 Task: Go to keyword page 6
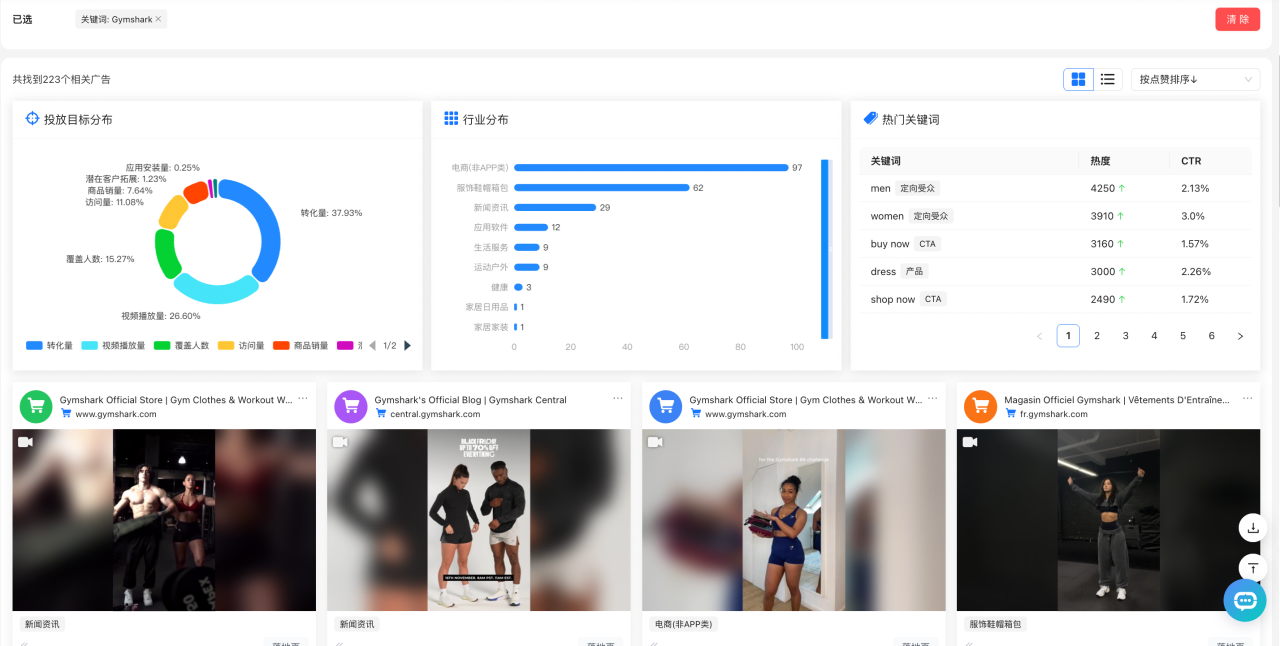[1212, 336]
